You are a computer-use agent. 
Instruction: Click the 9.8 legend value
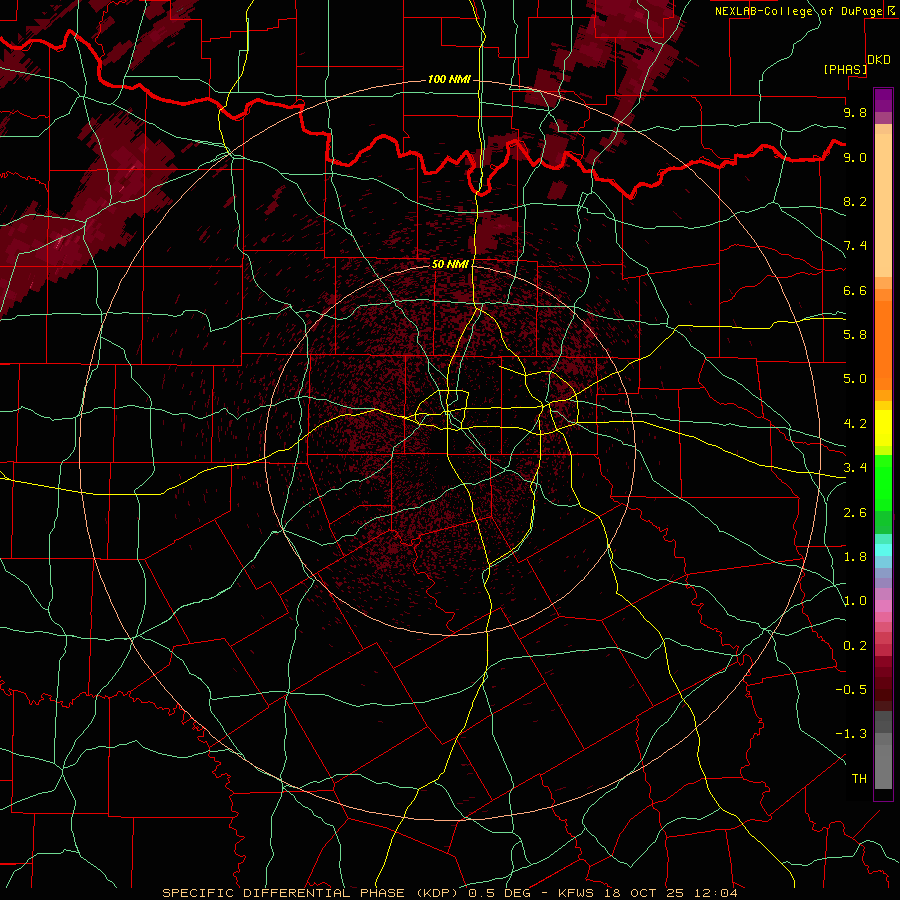[x=855, y=113]
